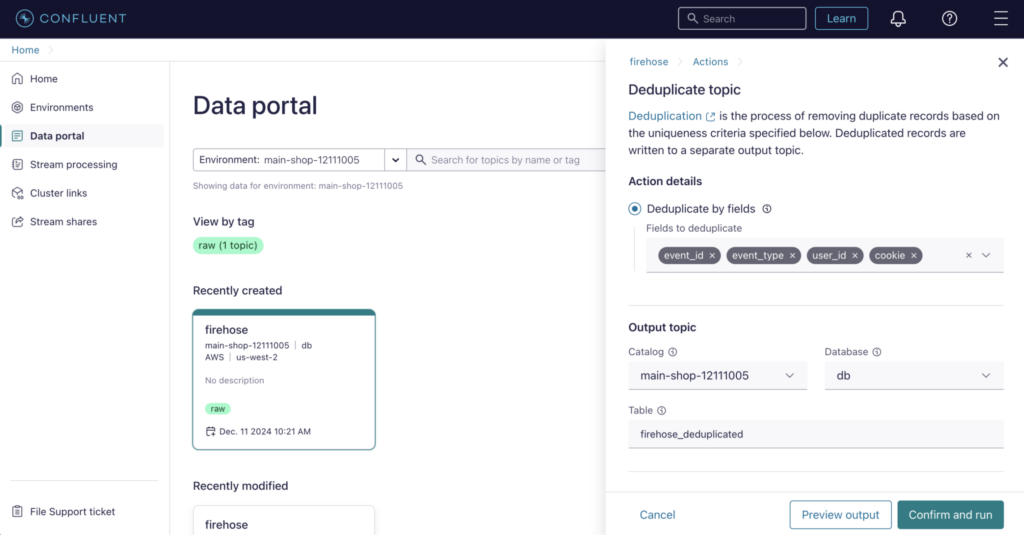This screenshot has height=535, width=1024.
Task: Click the Data portal sidebar icon
Action: pyautogui.click(x=18, y=136)
